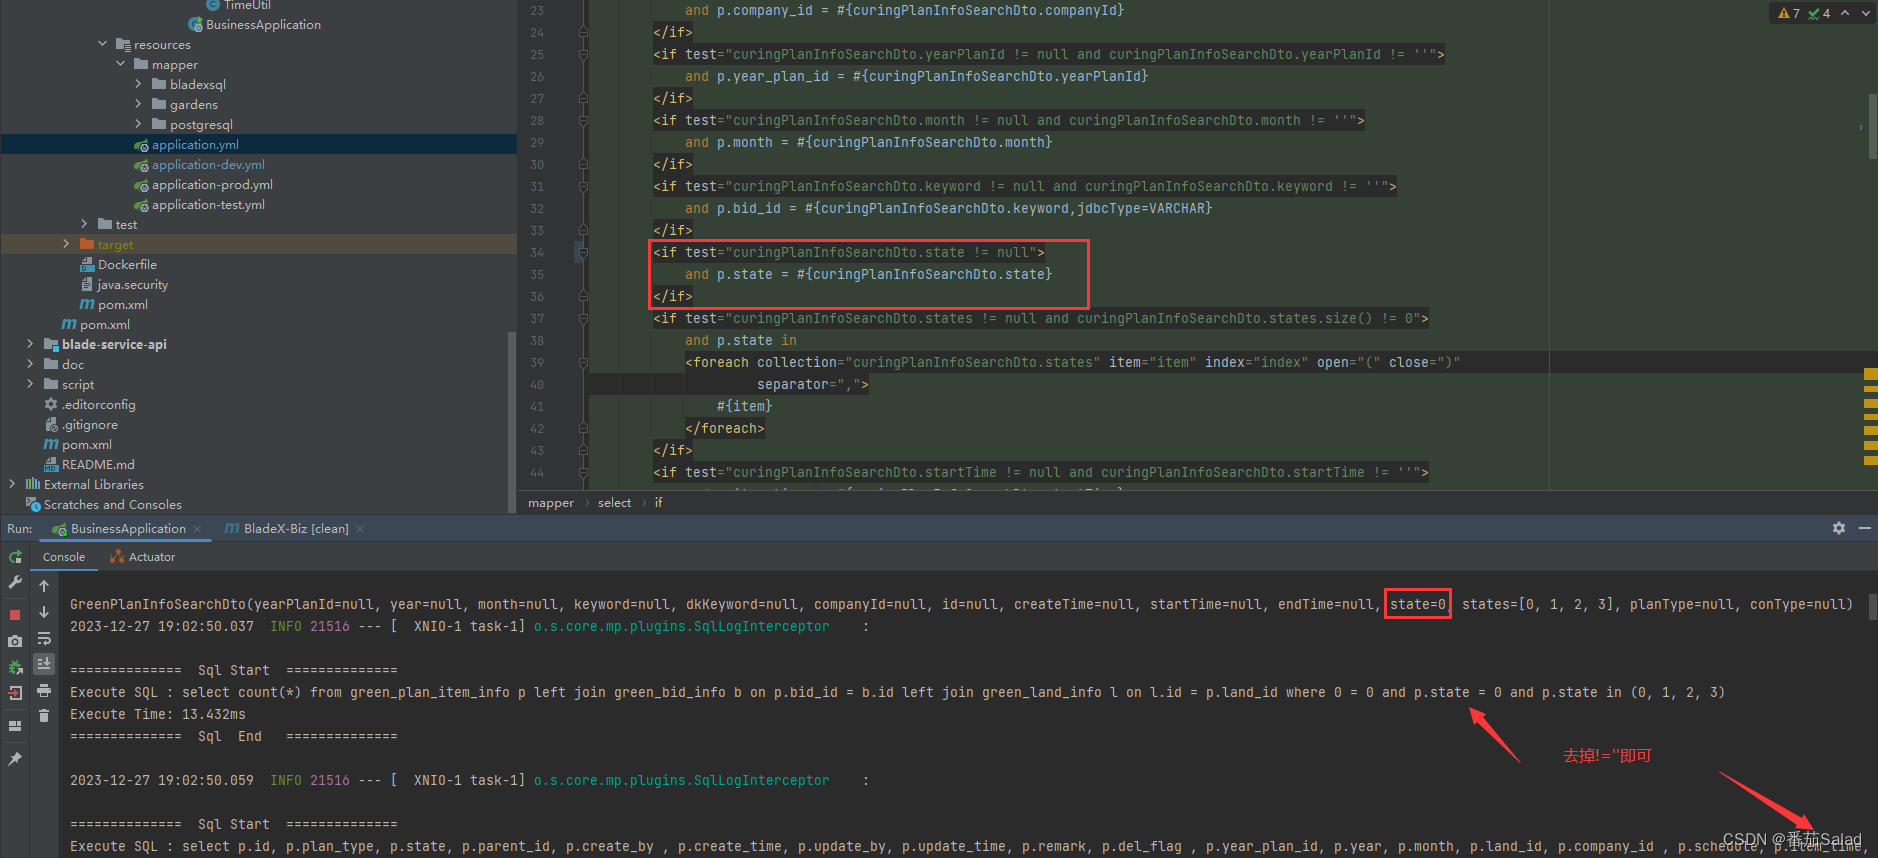Collapse the resources folder
Screen dimensions: 1878x858
click(x=103, y=44)
